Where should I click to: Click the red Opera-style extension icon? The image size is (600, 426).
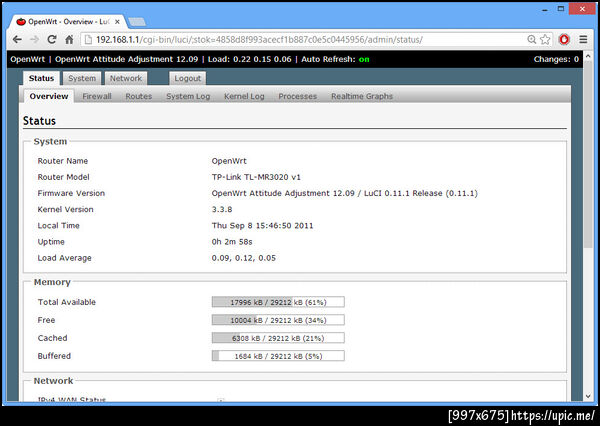(x=564, y=39)
